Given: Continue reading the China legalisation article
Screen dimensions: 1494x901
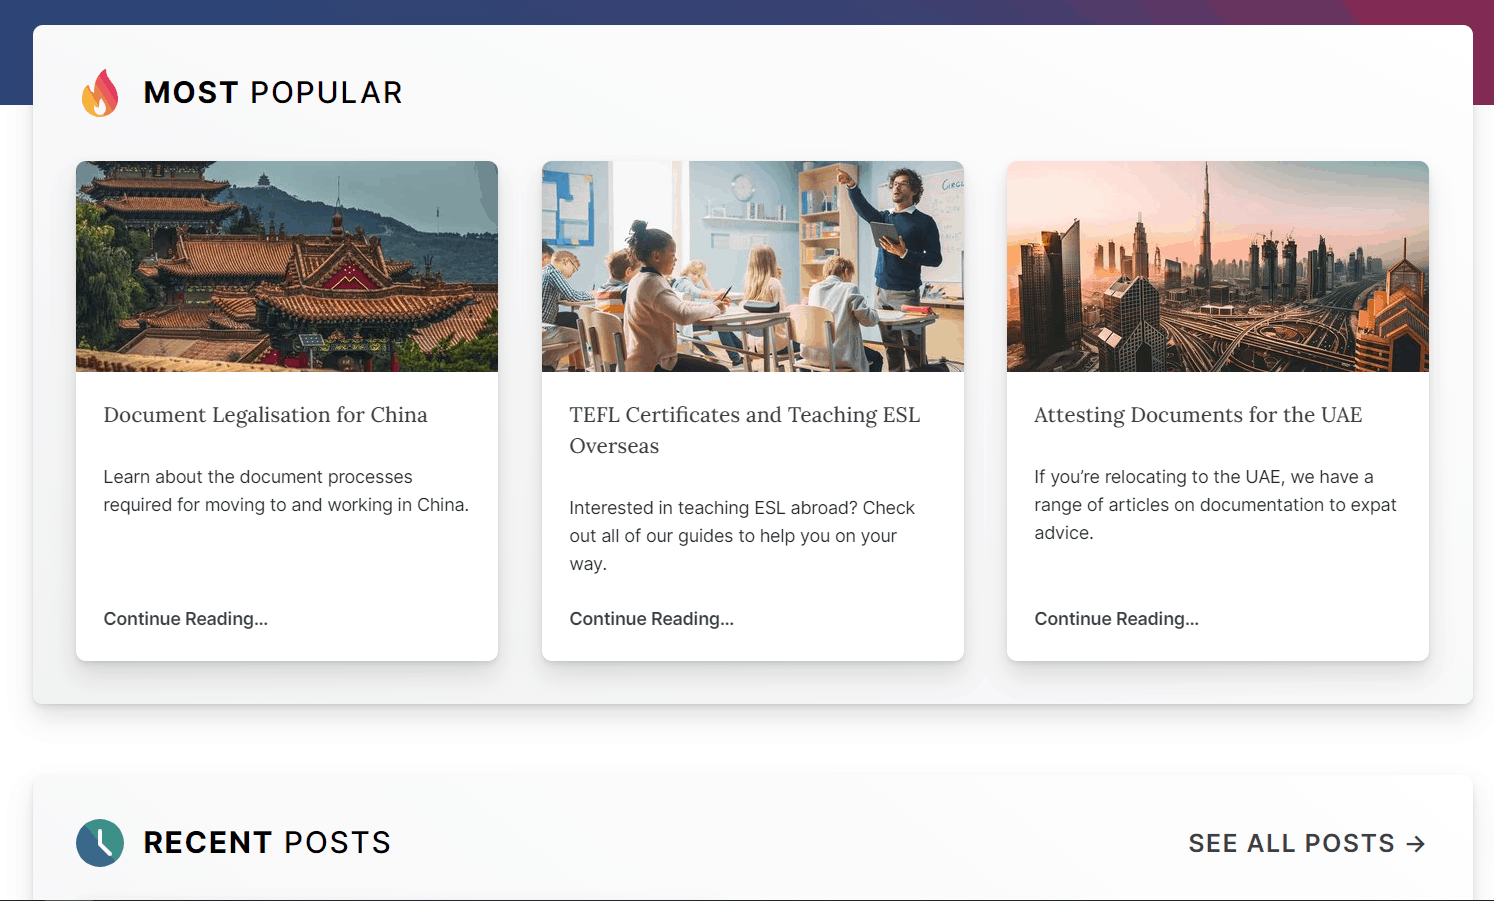Looking at the screenshot, I should pos(186,619).
